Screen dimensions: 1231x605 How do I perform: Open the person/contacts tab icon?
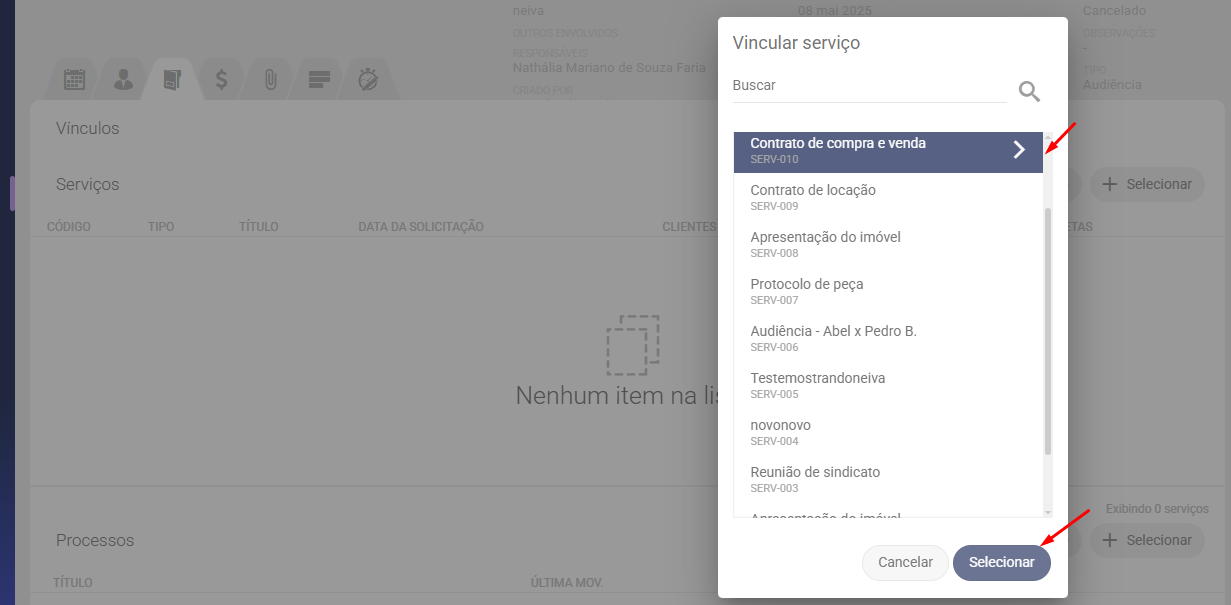point(124,80)
